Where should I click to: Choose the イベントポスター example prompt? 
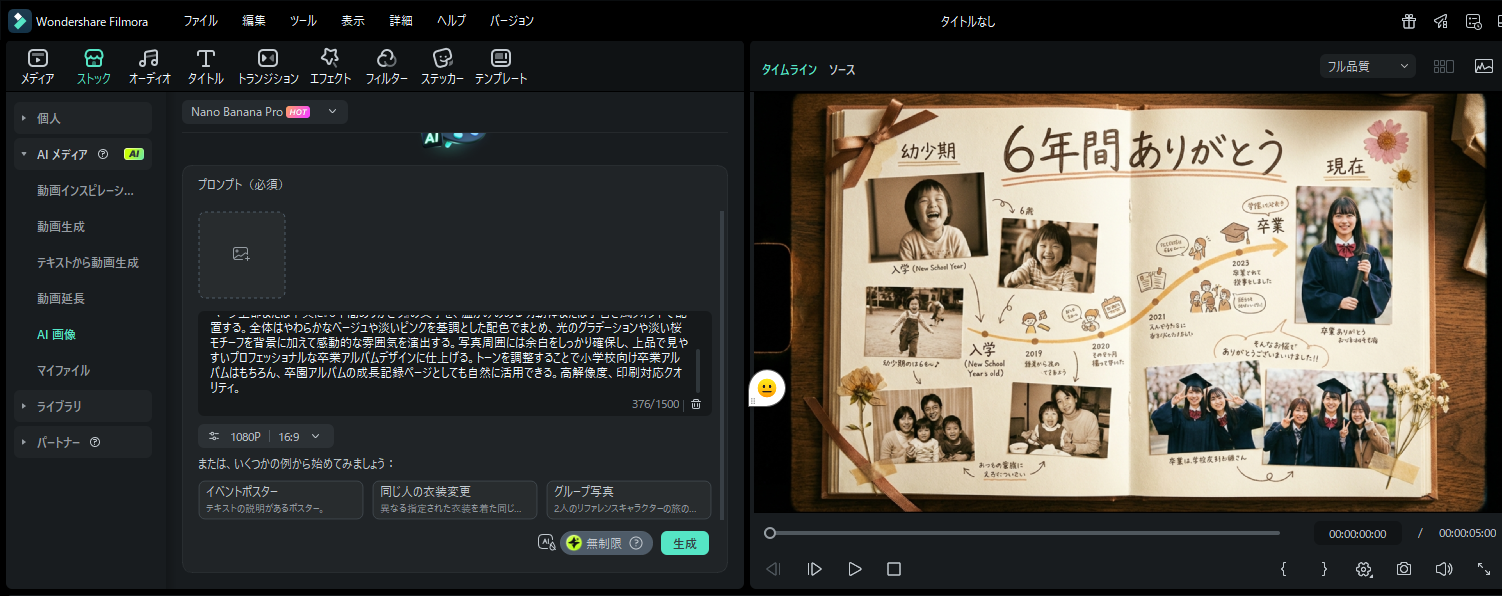coord(281,499)
